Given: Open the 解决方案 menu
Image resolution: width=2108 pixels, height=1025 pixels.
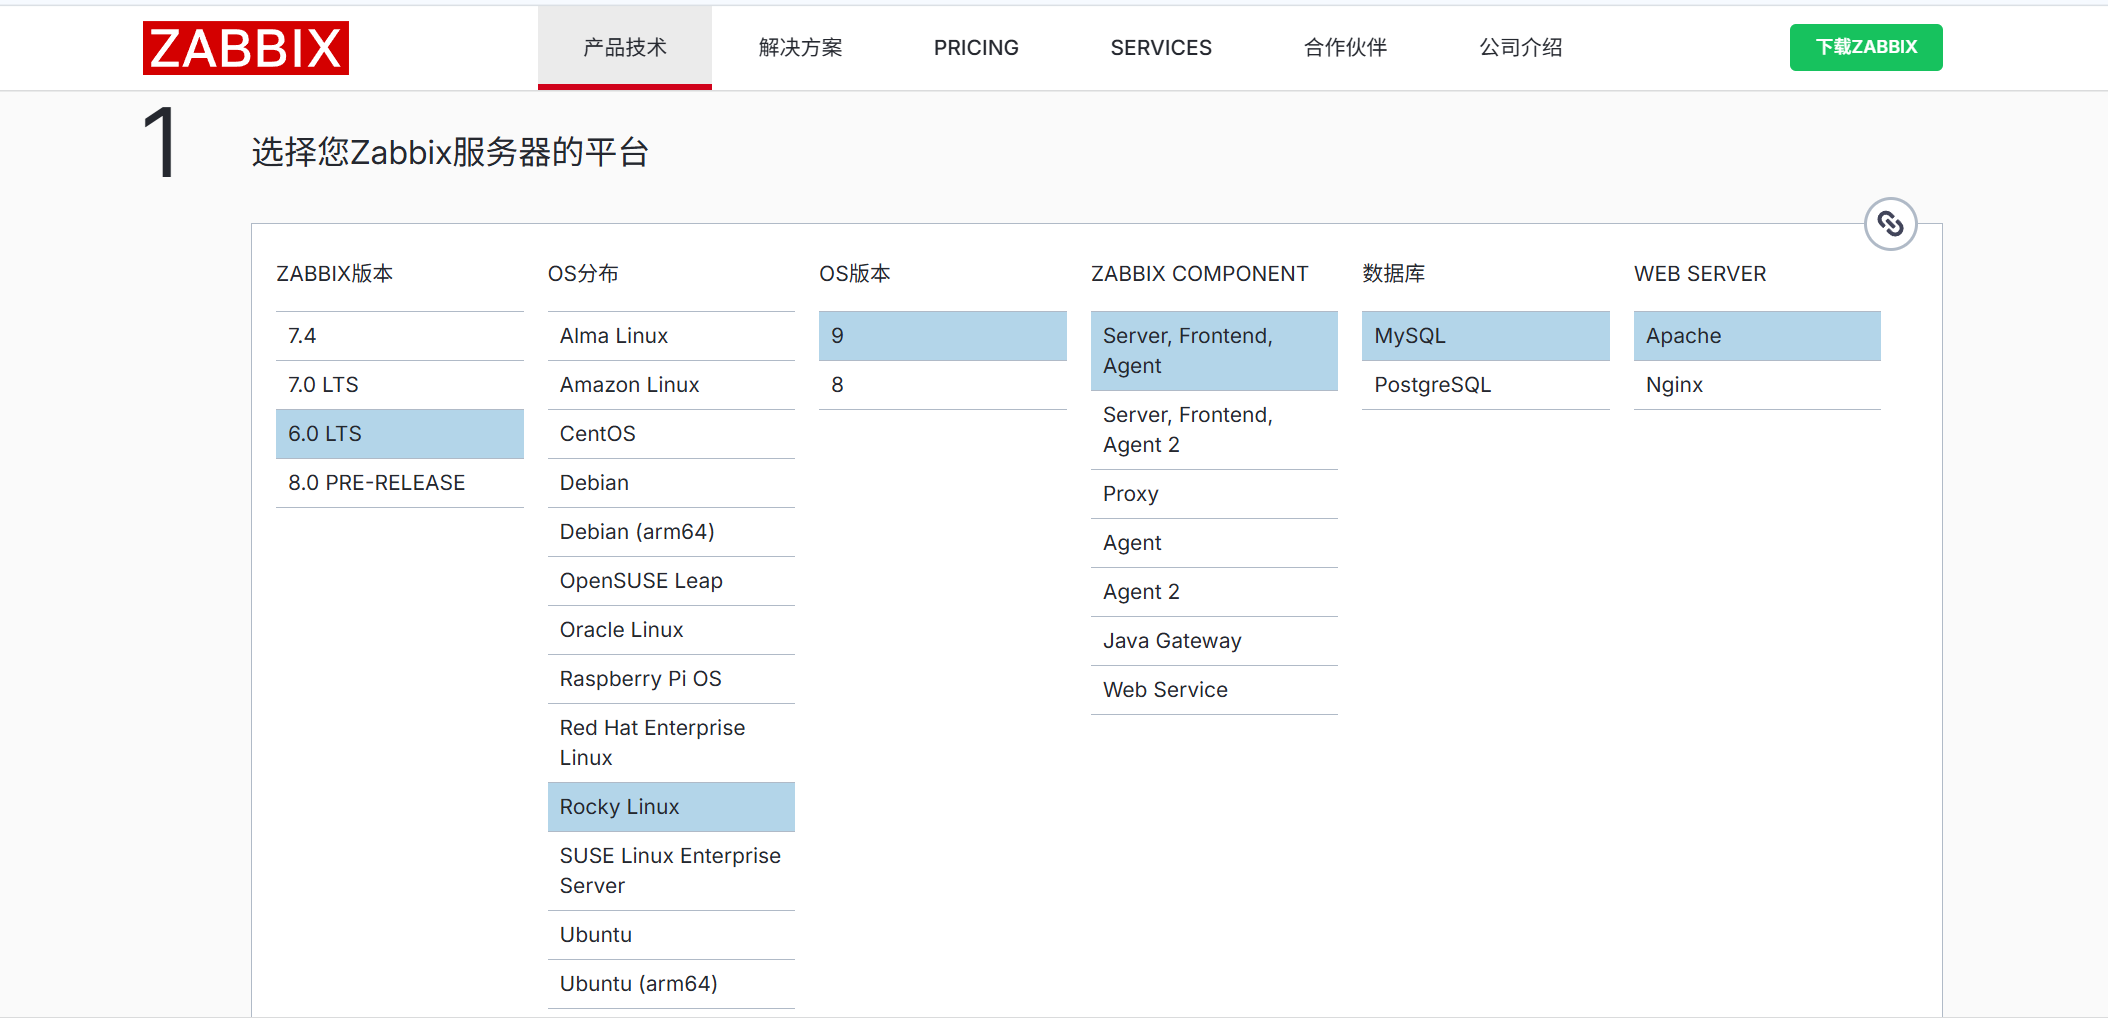Looking at the screenshot, I should tap(800, 47).
